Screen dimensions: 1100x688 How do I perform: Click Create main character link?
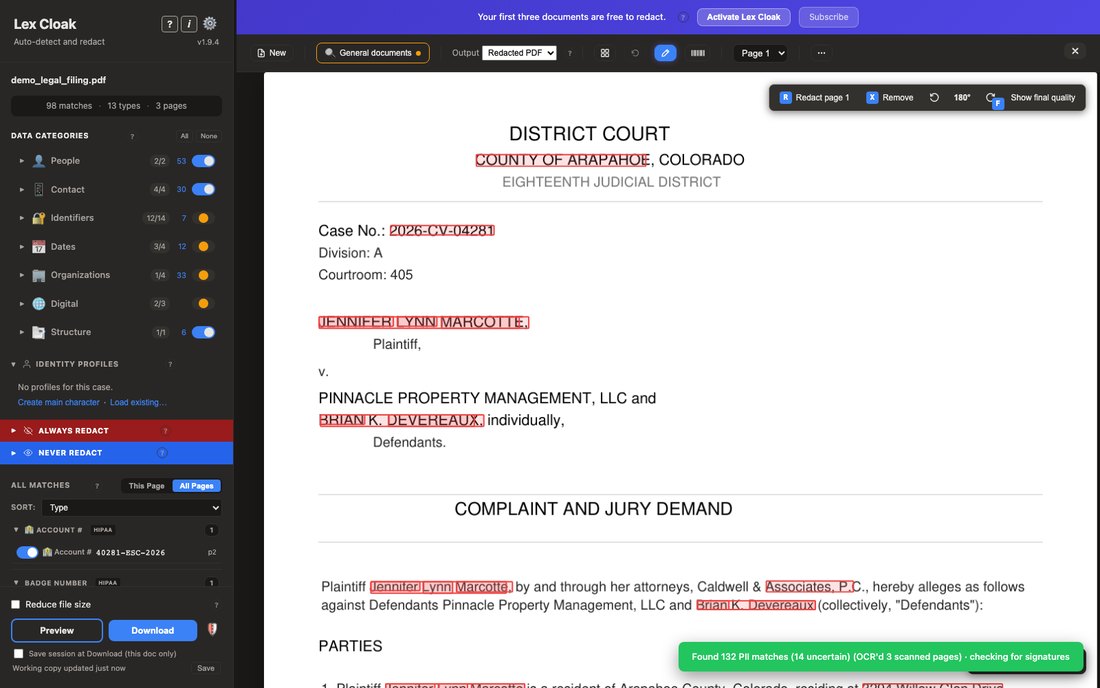coord(58,403)
